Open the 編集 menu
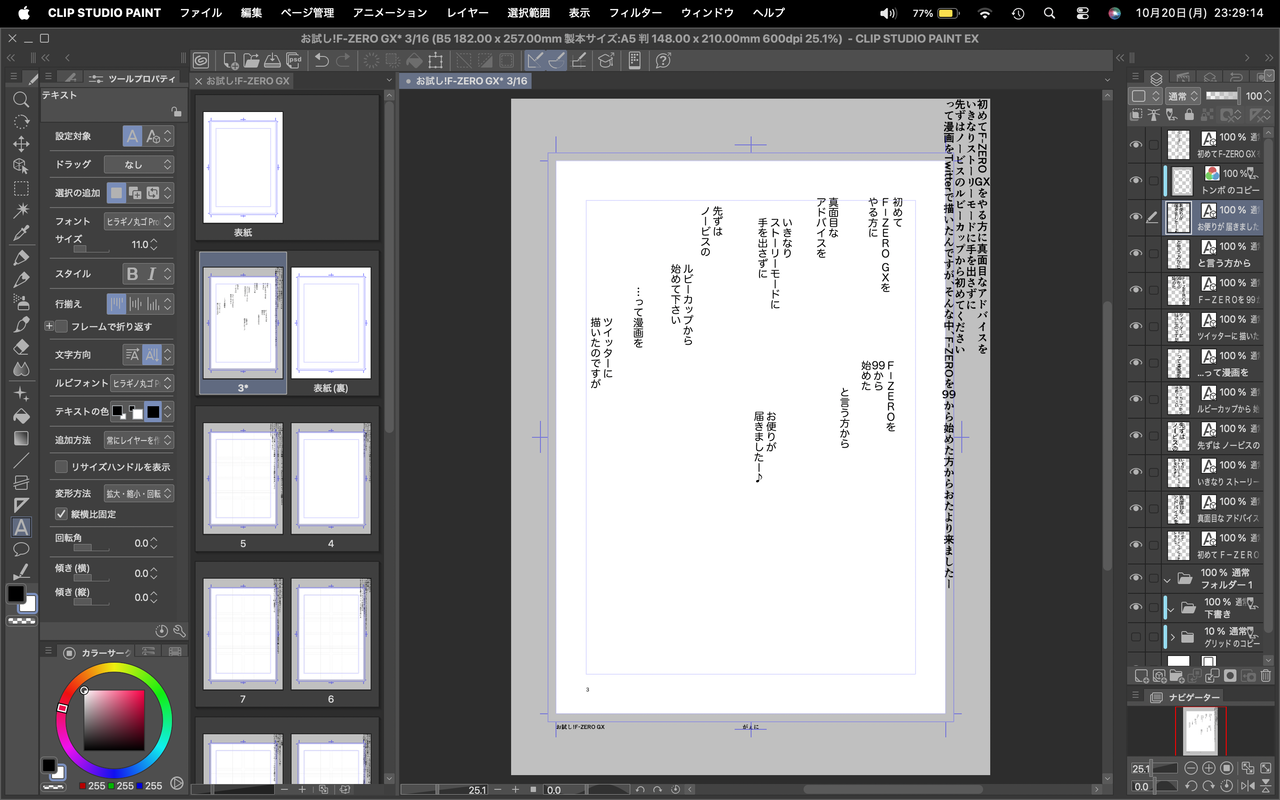 coord(251,13)
